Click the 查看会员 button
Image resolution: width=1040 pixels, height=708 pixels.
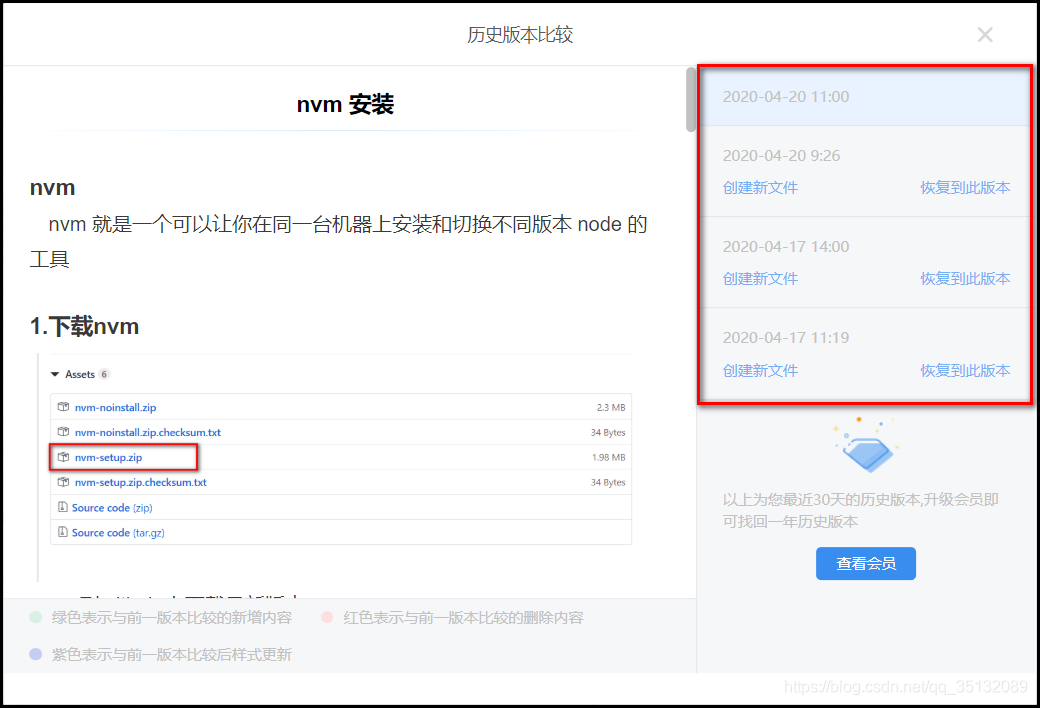pyautogui.click(x=866, y=563)
